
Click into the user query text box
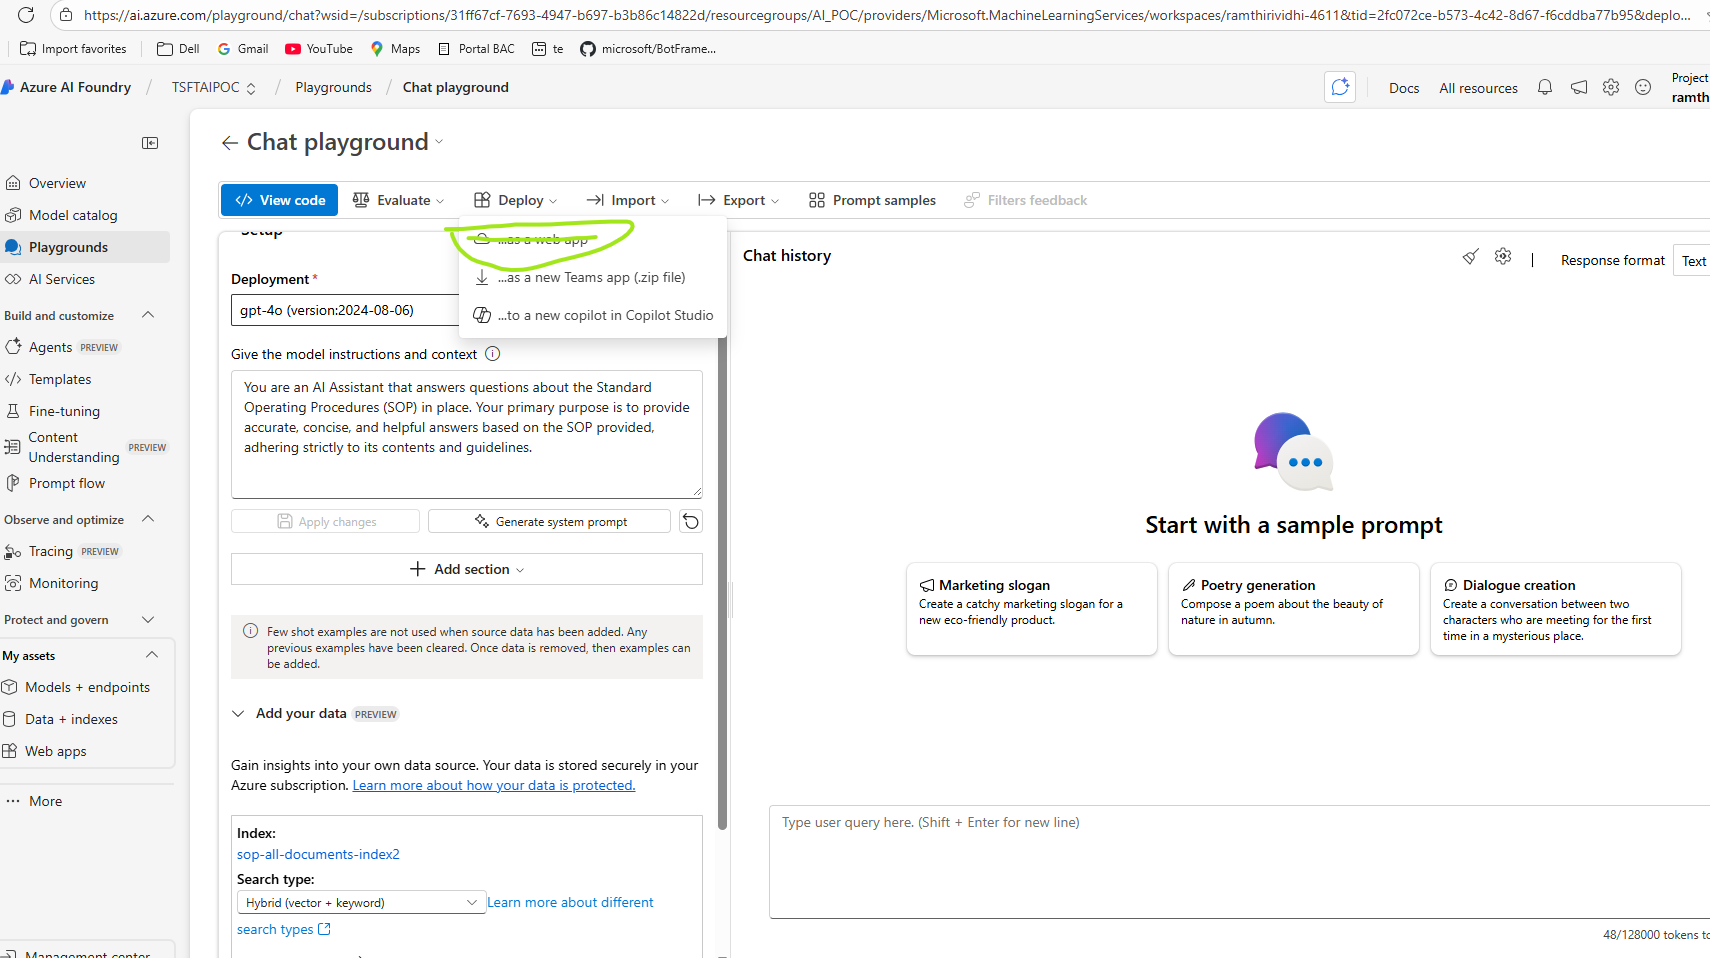1239,861
